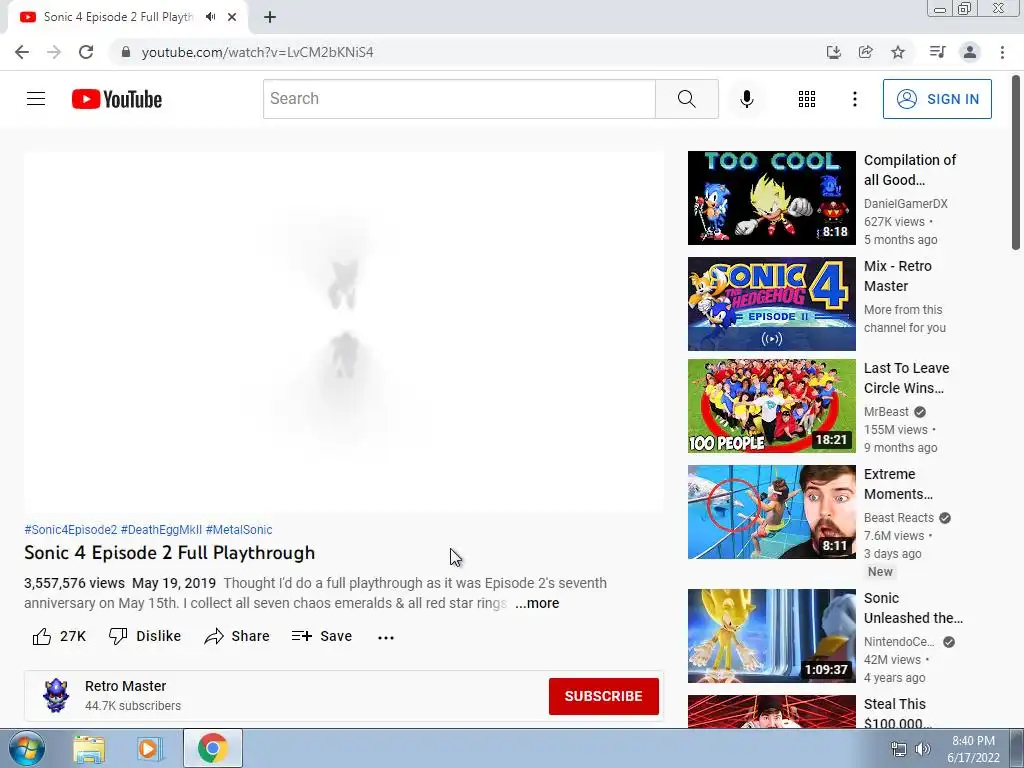Mute tab using speaker icon on tab
The height and width of the screenshot is (768, 1024).
210,17
